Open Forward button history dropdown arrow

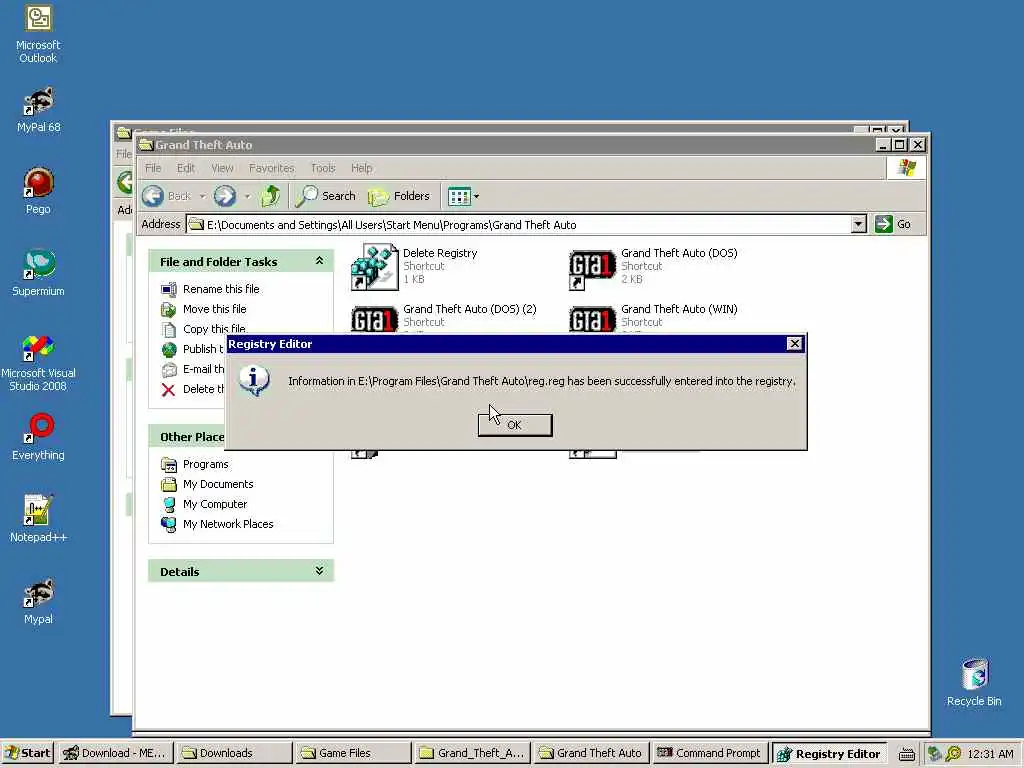pyautogui.click(x=247, y=196)
